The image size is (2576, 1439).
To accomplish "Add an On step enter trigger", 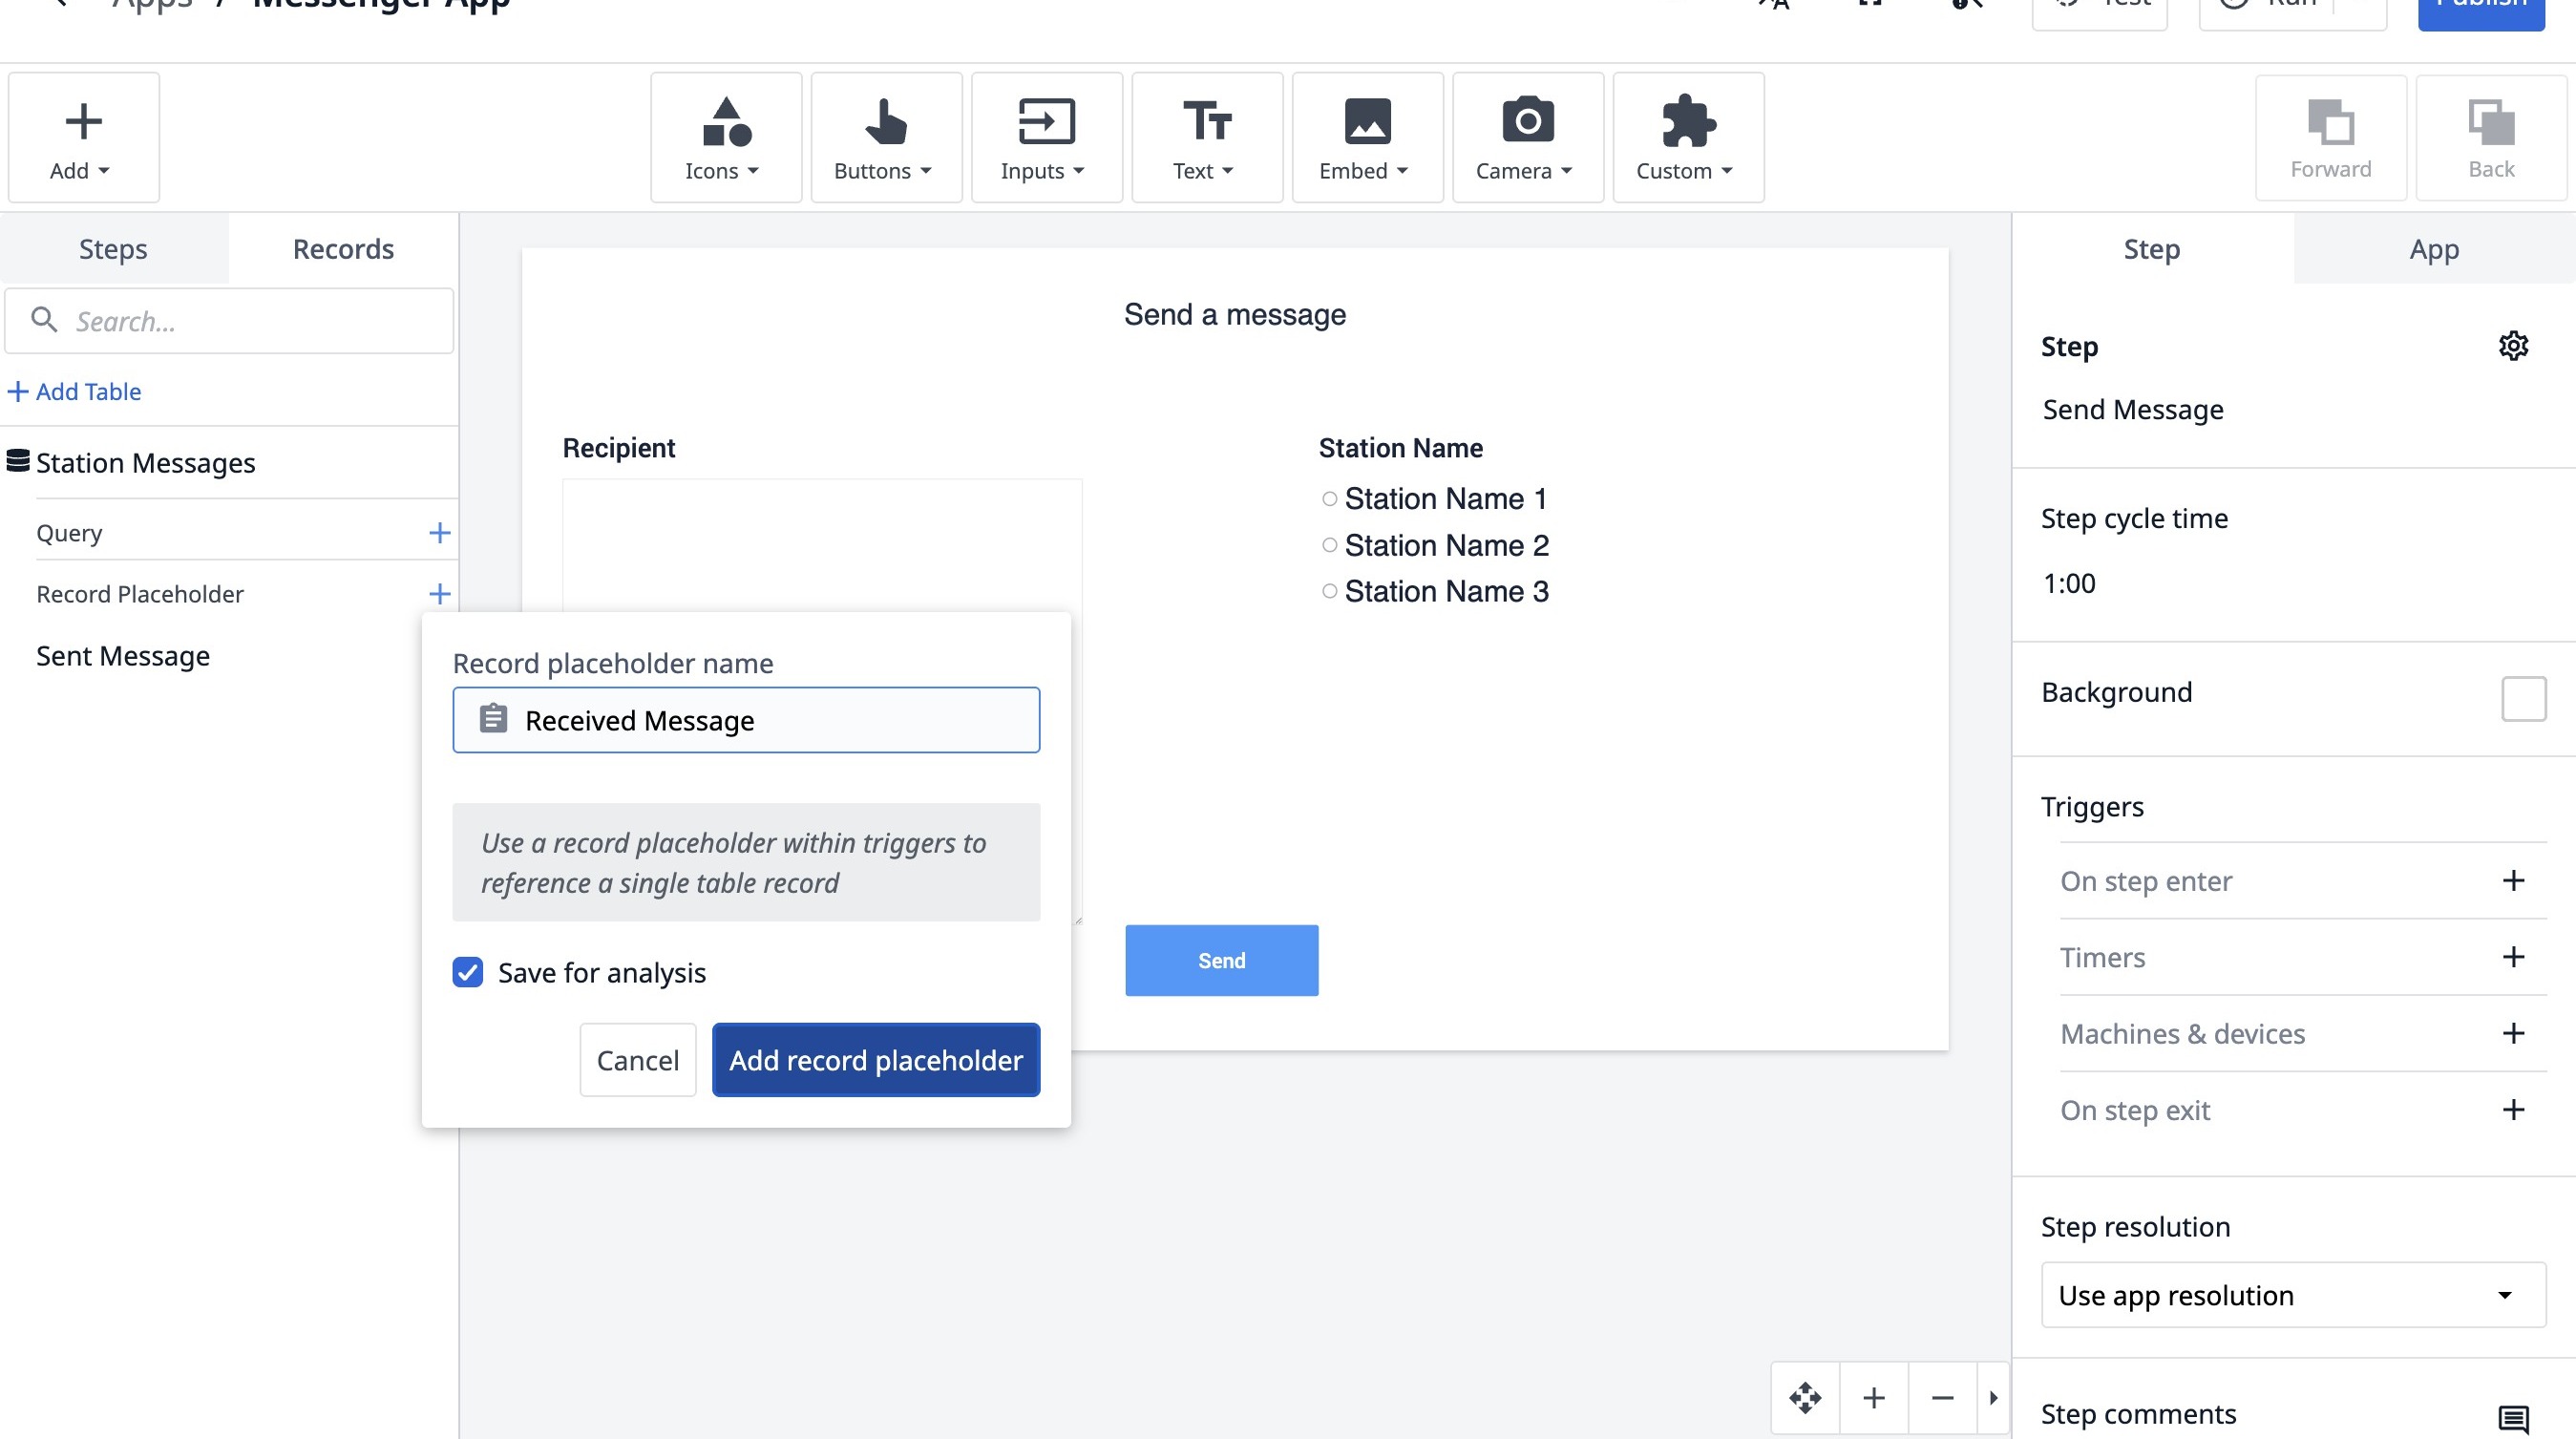I will [x=2513, y=881].
